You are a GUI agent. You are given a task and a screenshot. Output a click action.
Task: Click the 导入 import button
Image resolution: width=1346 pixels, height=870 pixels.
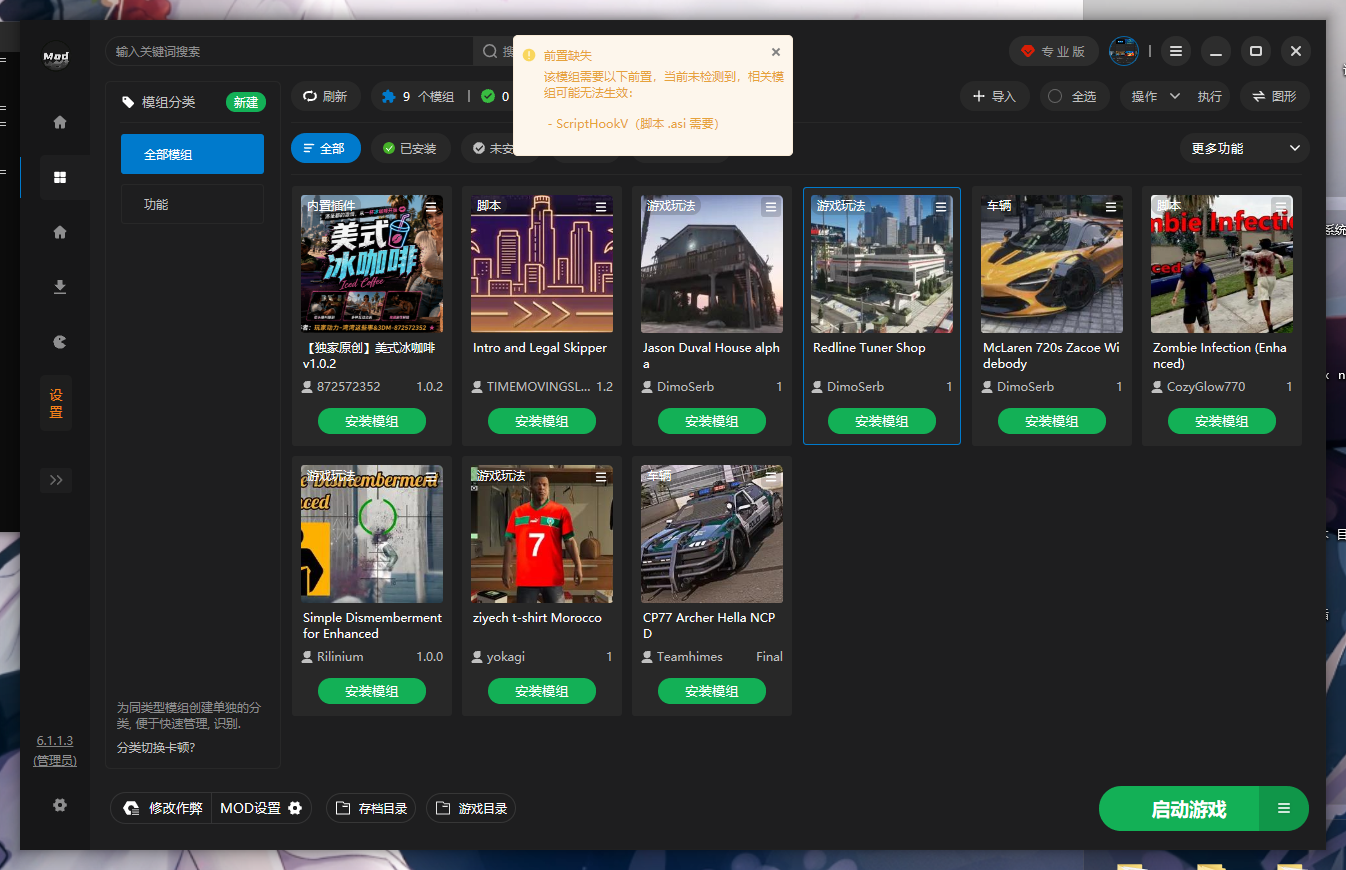[x=994, y=96]
